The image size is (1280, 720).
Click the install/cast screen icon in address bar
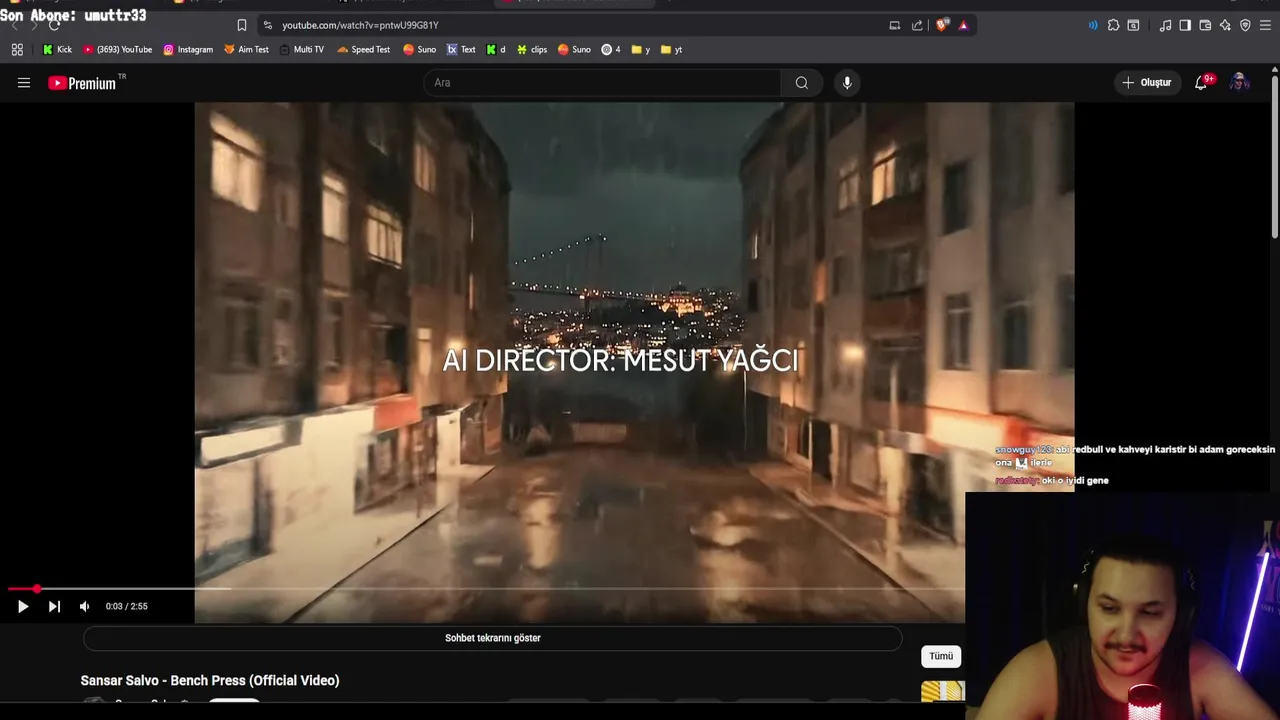(895, 25)
